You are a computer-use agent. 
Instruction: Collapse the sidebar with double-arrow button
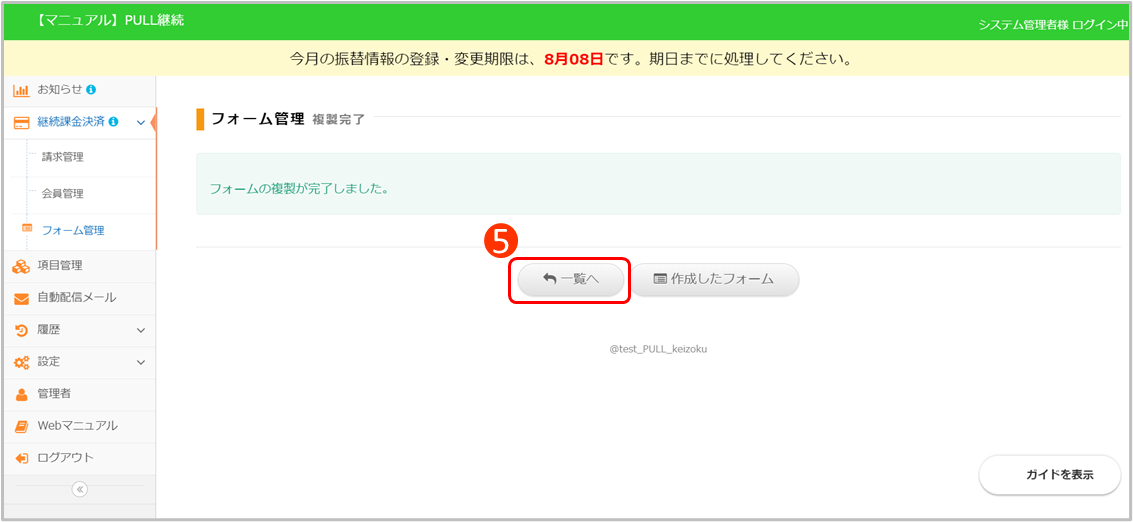click(80, 489)
